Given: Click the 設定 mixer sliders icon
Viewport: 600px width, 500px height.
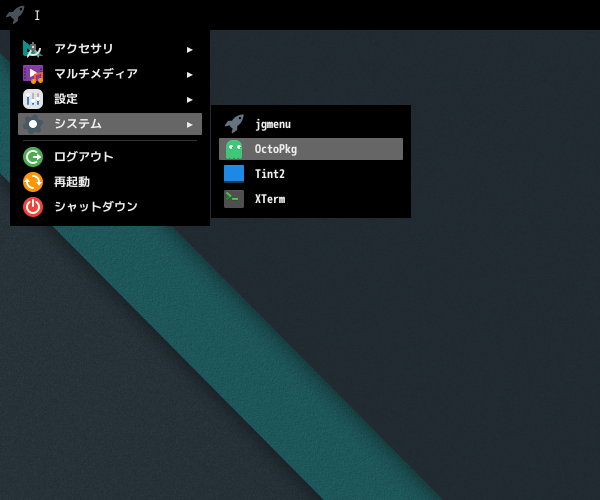Looking at the screenshot, I should click(33, 99).
